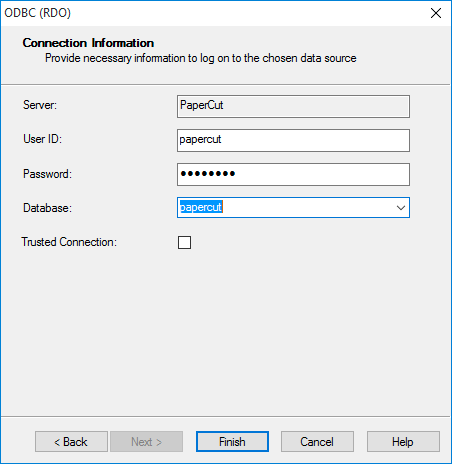Click the ODBC (RDO) title bar text
The height and width of the screenshot is (464, 452).
[x=38, y=13]
